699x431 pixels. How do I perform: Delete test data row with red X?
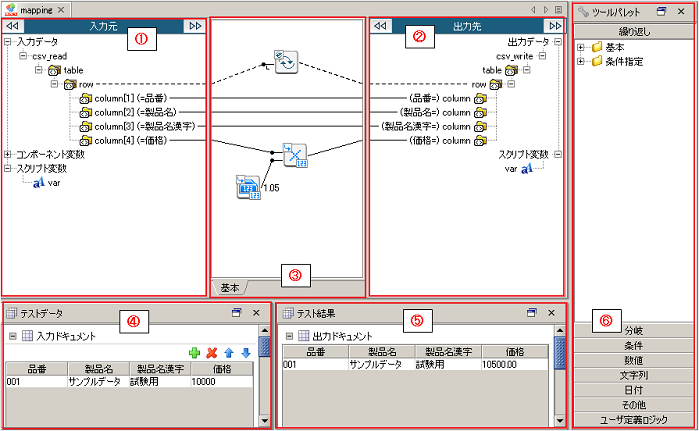[x=211, y=354]
